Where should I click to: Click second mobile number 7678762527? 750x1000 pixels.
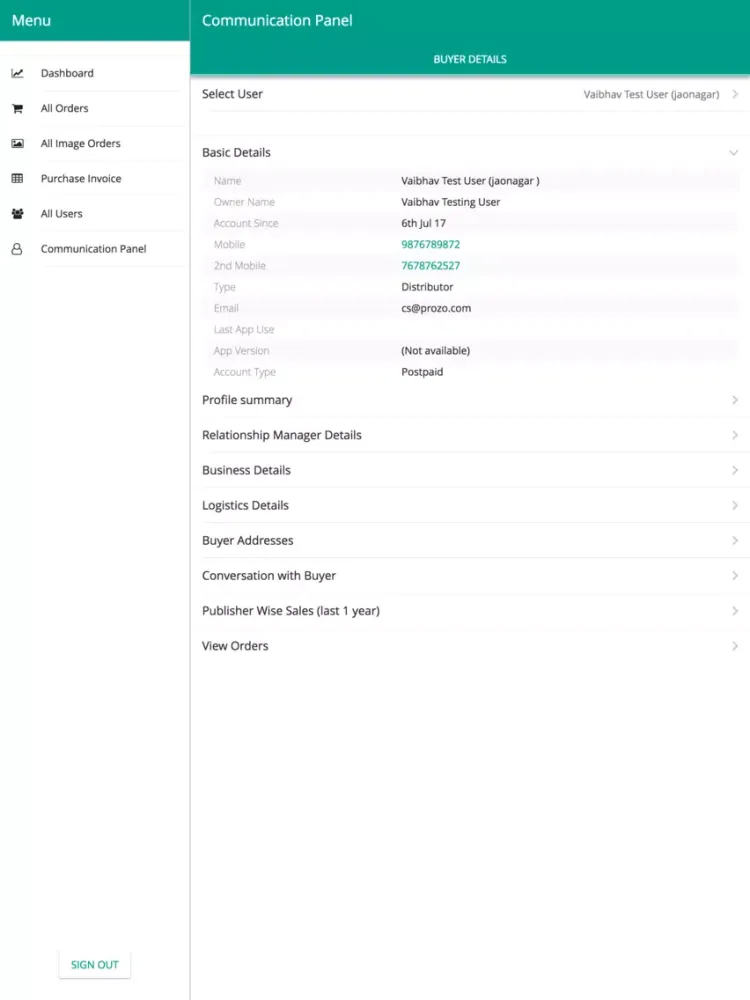[x=430, y=265]
